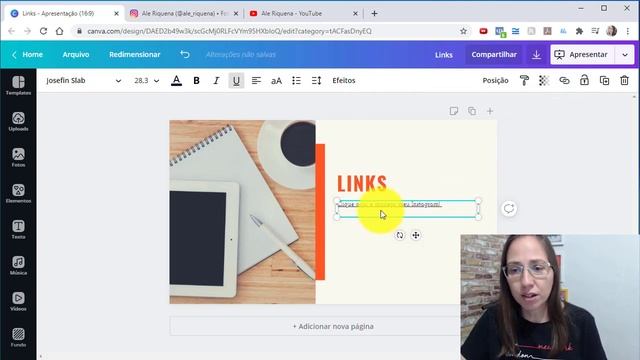The width and height of the screenshot is (640, 360).
Task: Undo the last change
Action: 185,54
